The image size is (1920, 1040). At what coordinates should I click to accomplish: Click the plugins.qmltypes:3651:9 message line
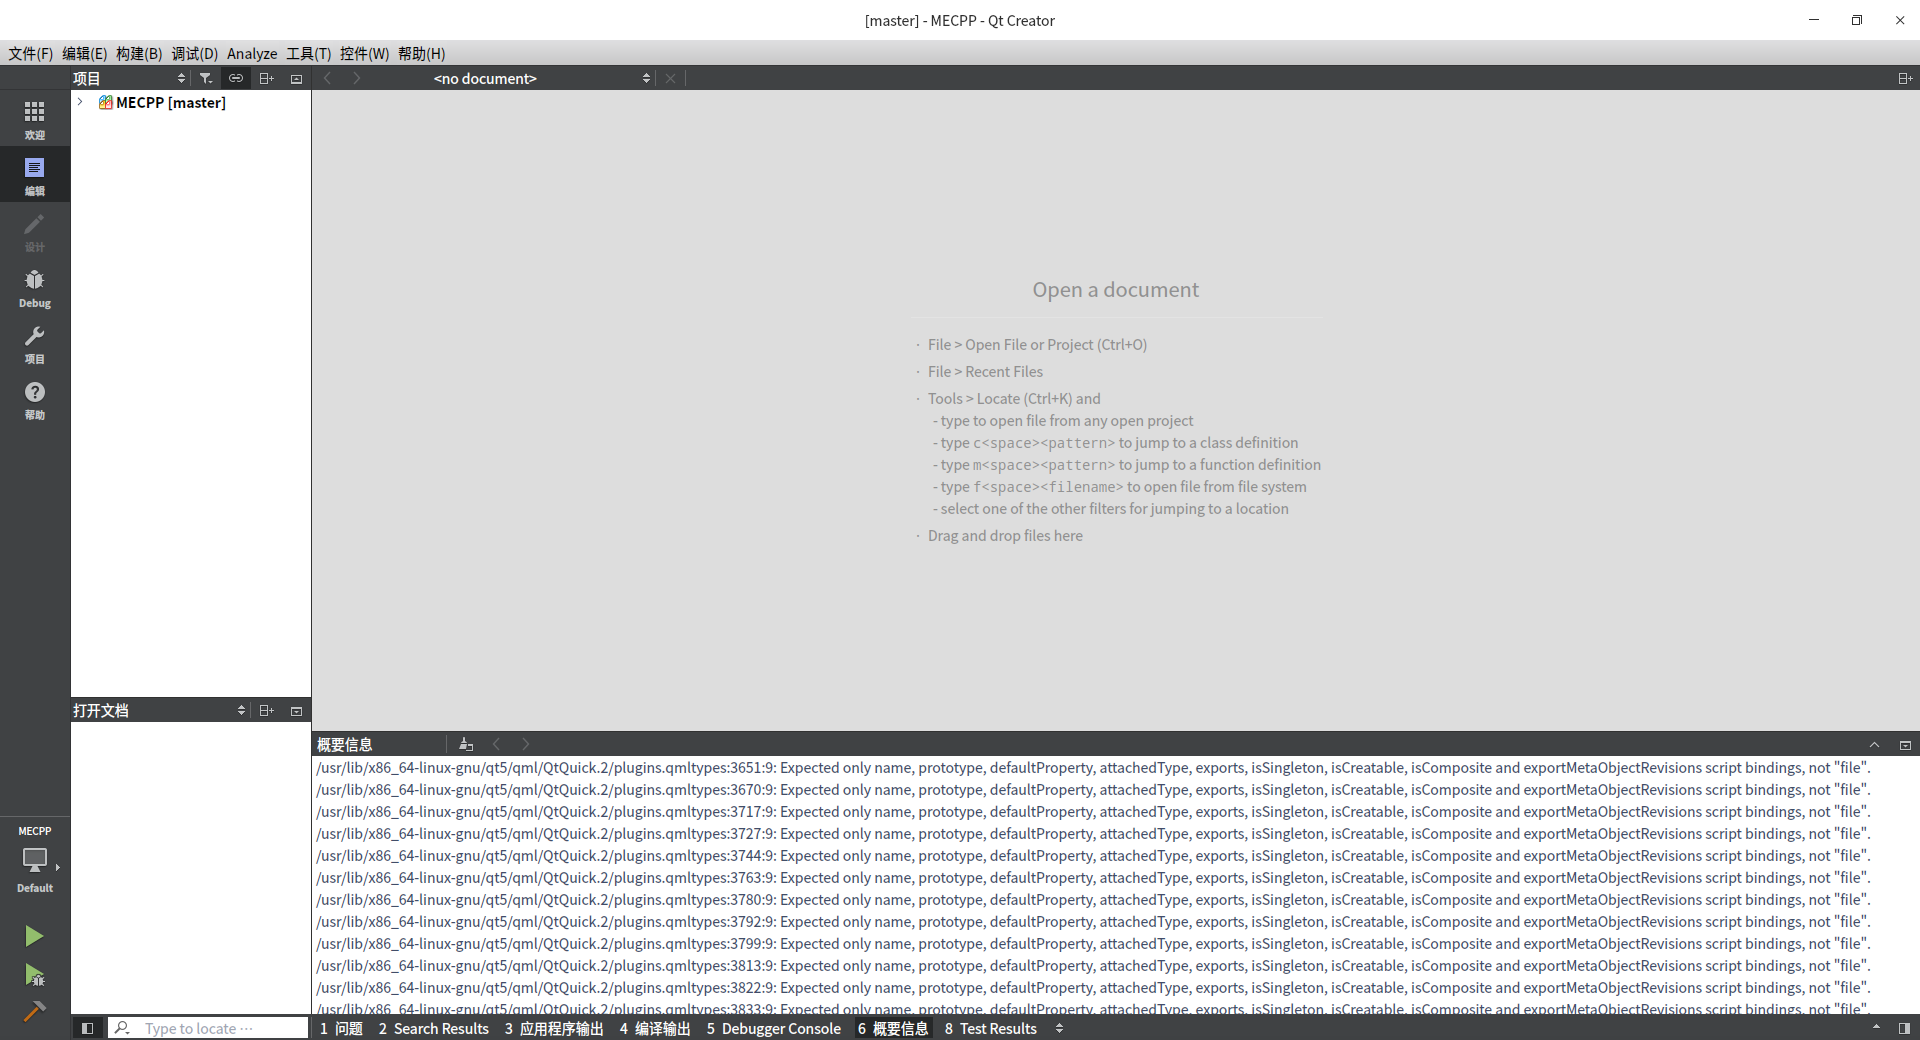[1093, 768]
